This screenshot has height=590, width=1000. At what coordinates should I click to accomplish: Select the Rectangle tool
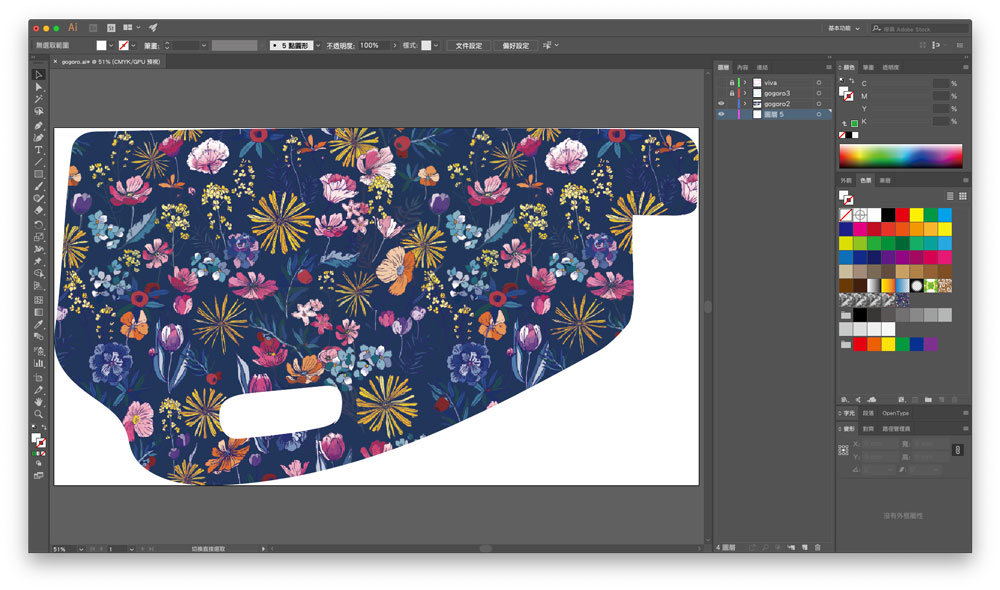39,174
